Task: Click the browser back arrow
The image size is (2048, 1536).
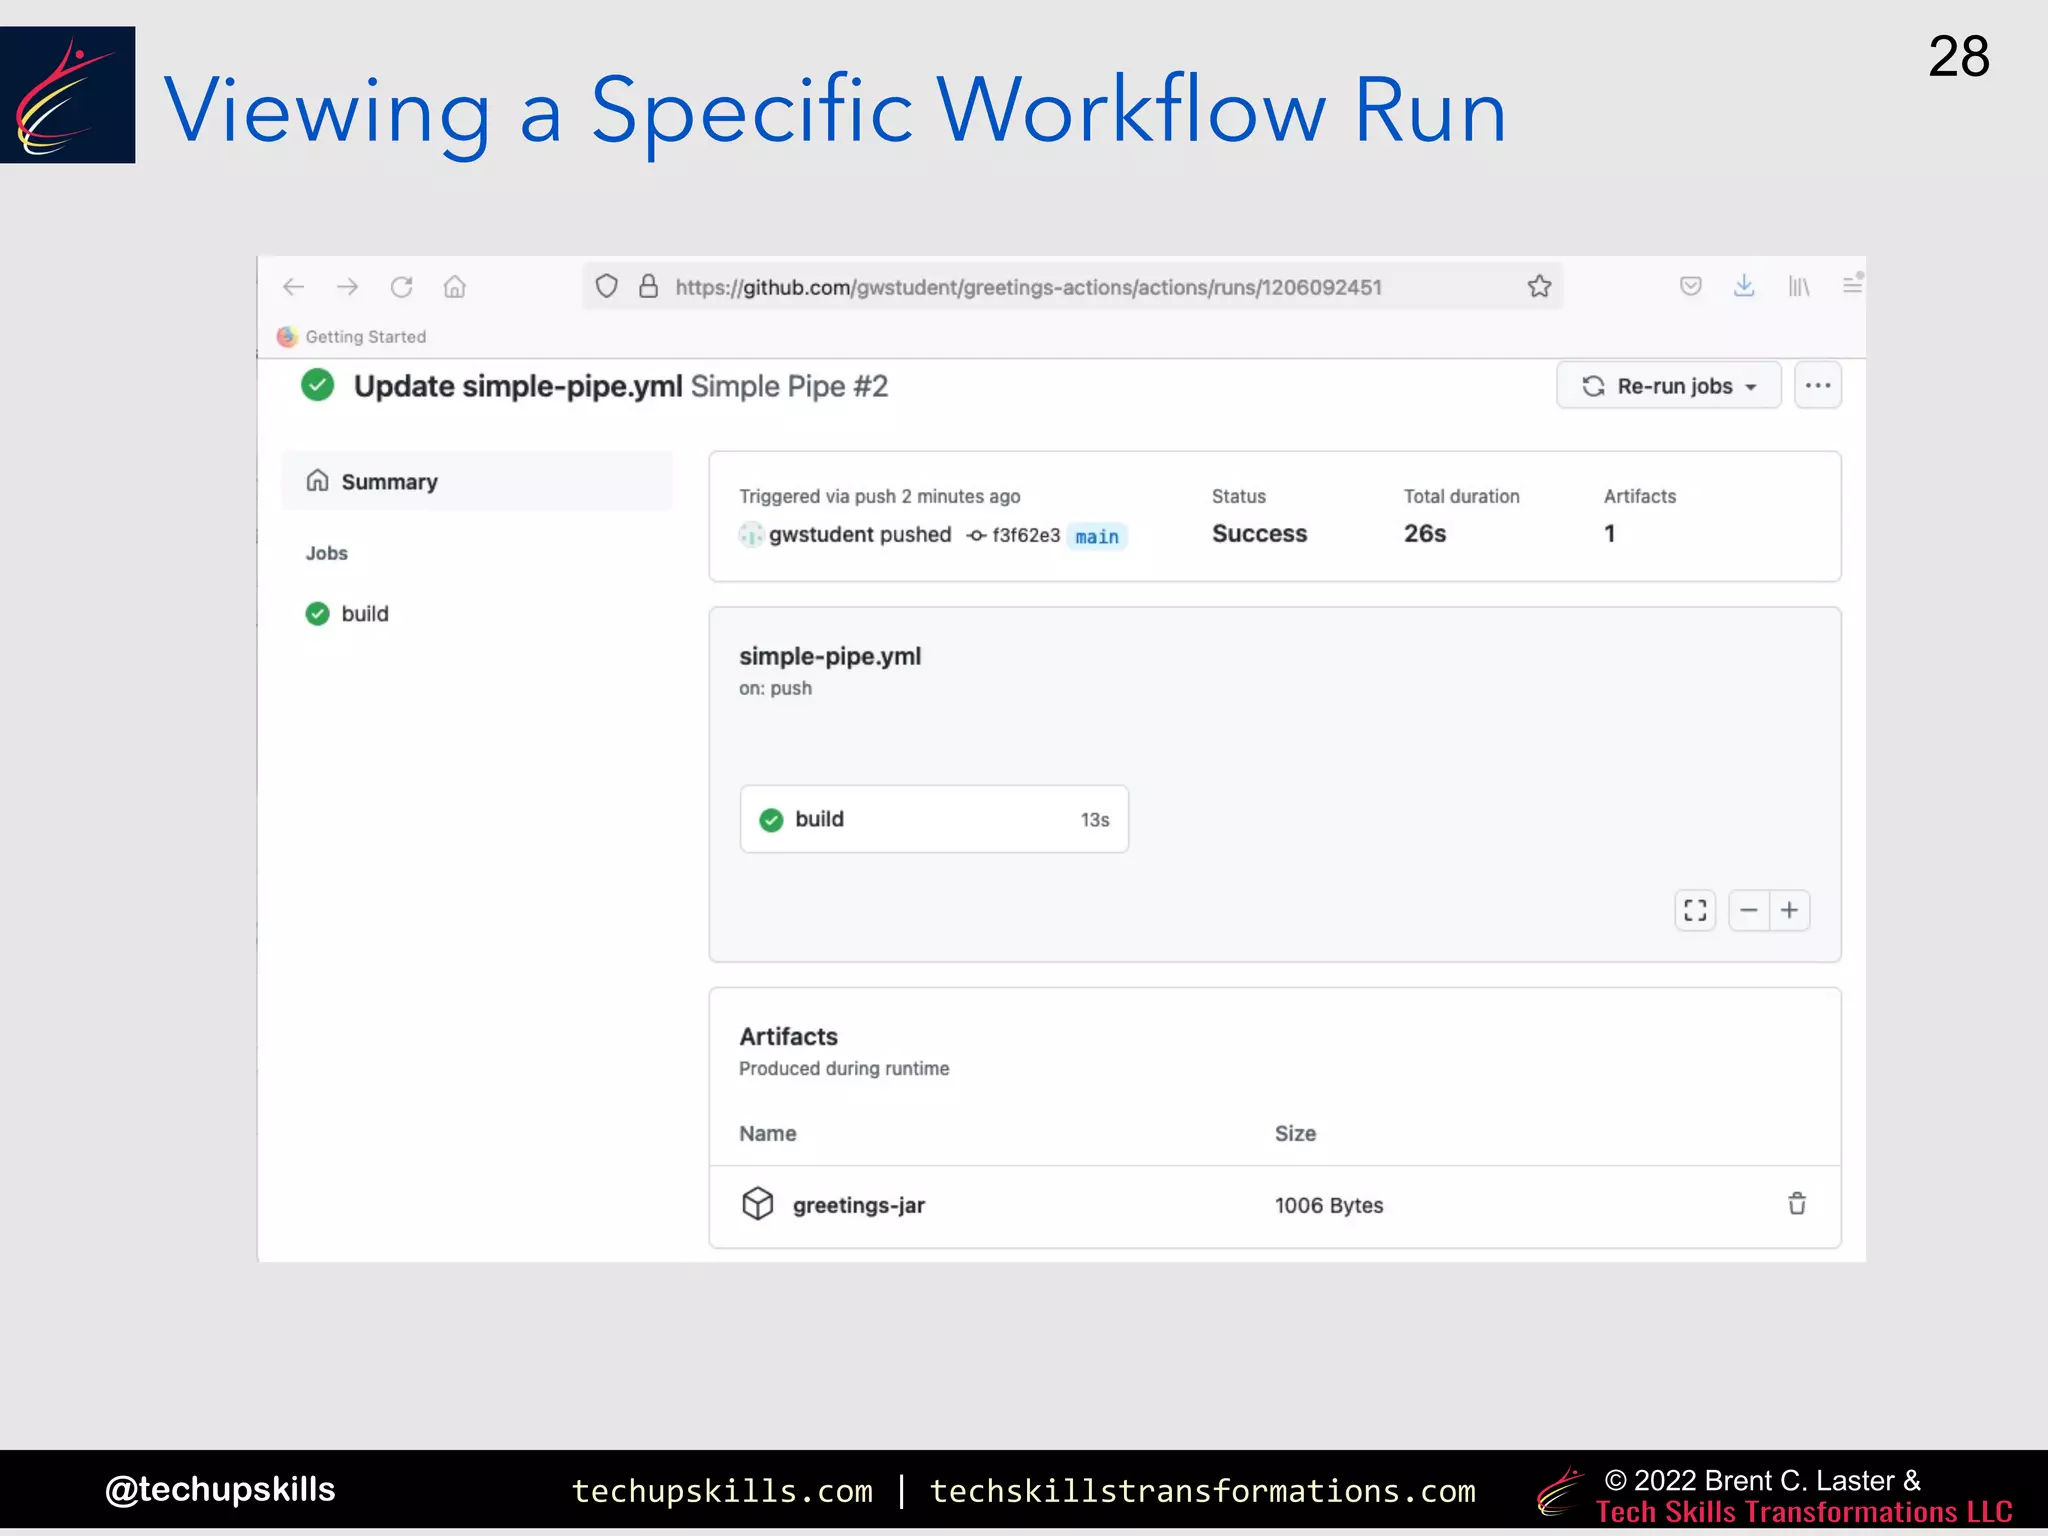Action: pos(293,287)
